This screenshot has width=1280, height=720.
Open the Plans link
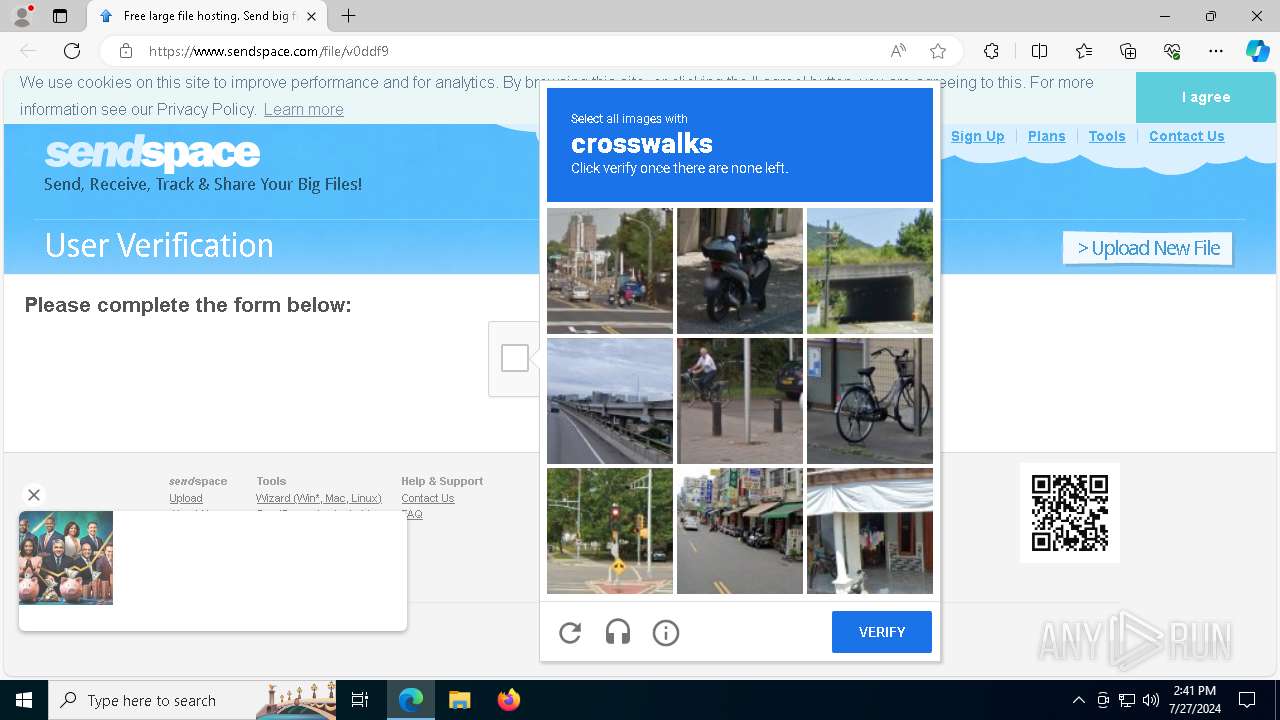pyautogui.click(x=1046, y=136)
